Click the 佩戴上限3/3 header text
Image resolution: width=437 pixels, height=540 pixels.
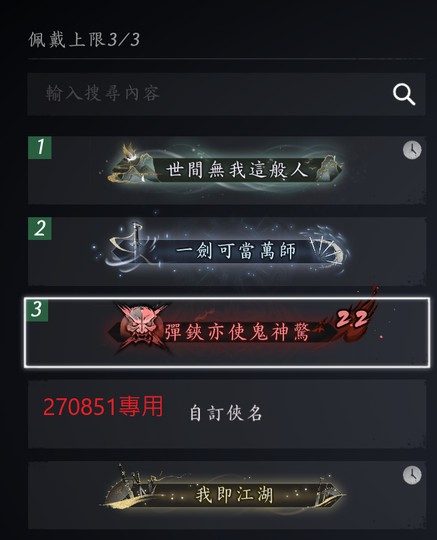84,39
